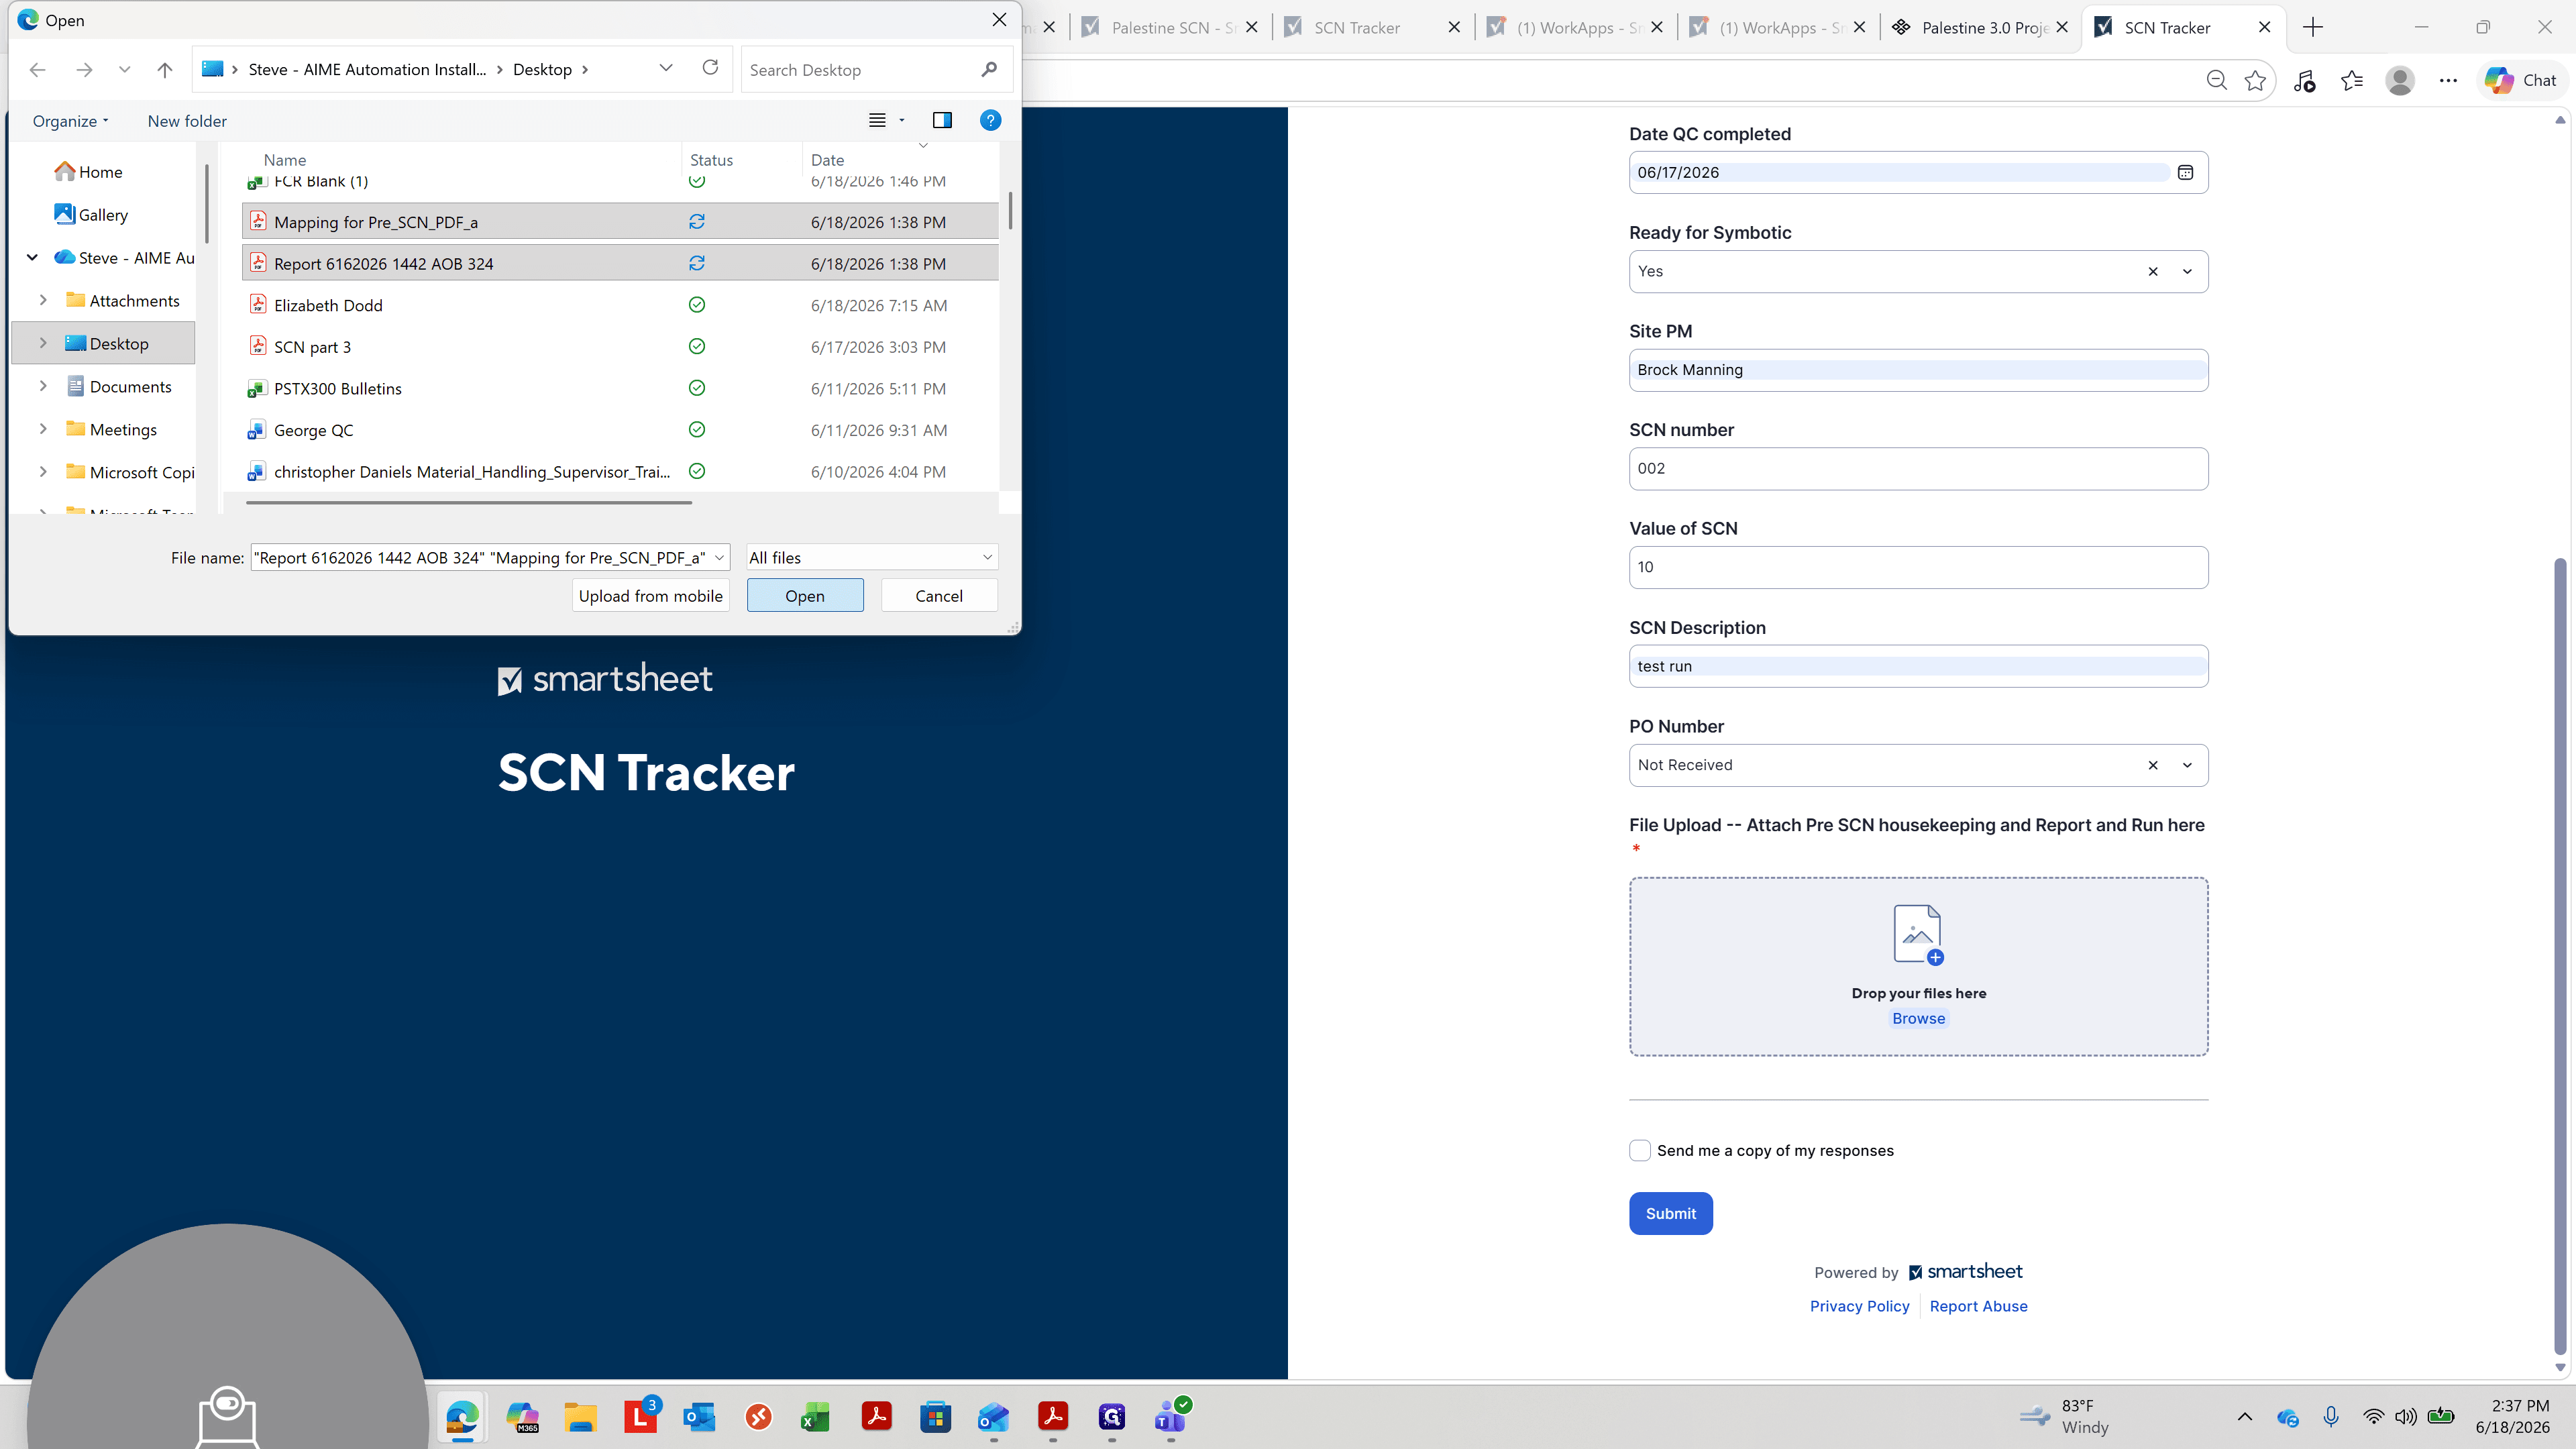Click the SCN number input field
2576x1449 pixels.
click(1918, 468)
